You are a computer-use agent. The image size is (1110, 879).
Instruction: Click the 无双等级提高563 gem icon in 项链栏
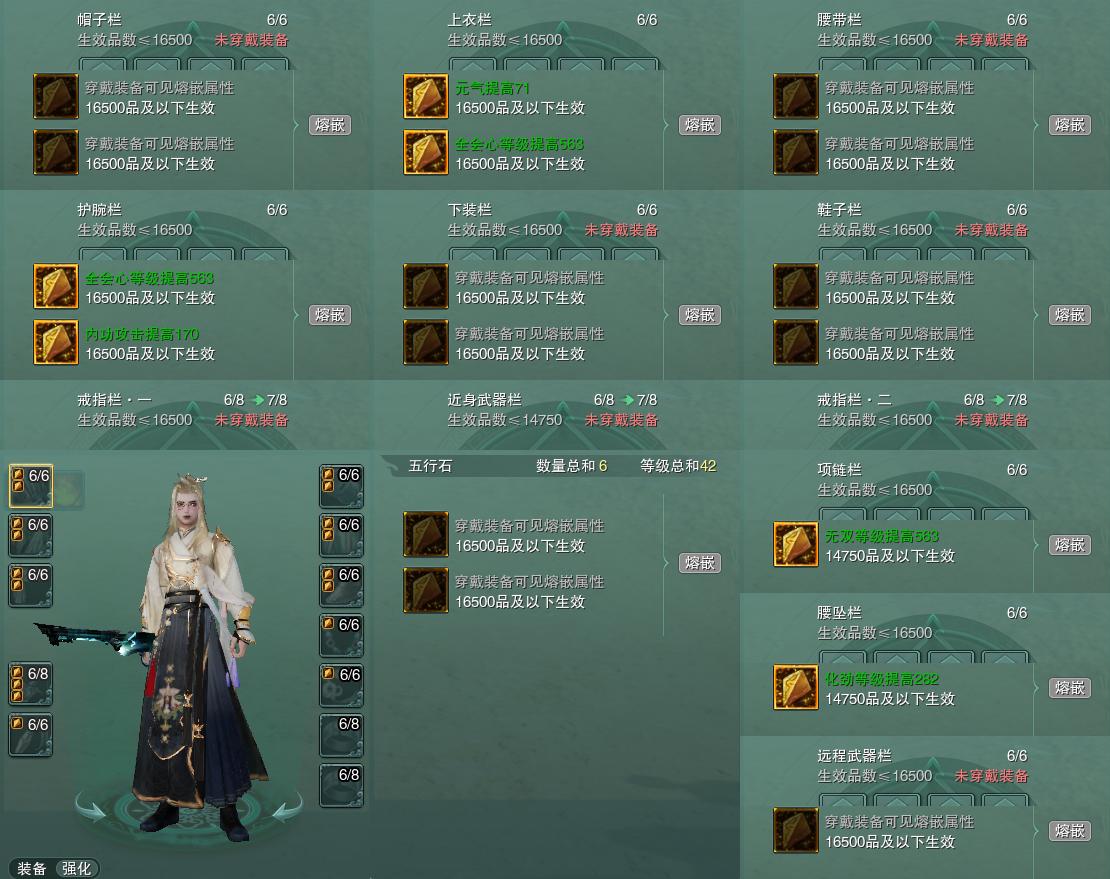796,544
